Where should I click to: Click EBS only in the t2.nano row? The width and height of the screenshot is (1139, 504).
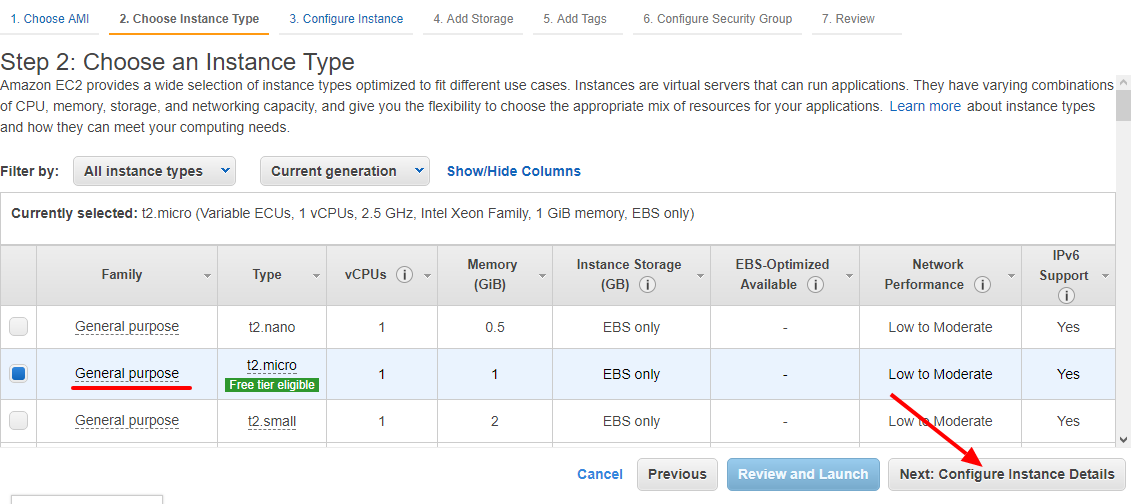[x=631, y=328]
